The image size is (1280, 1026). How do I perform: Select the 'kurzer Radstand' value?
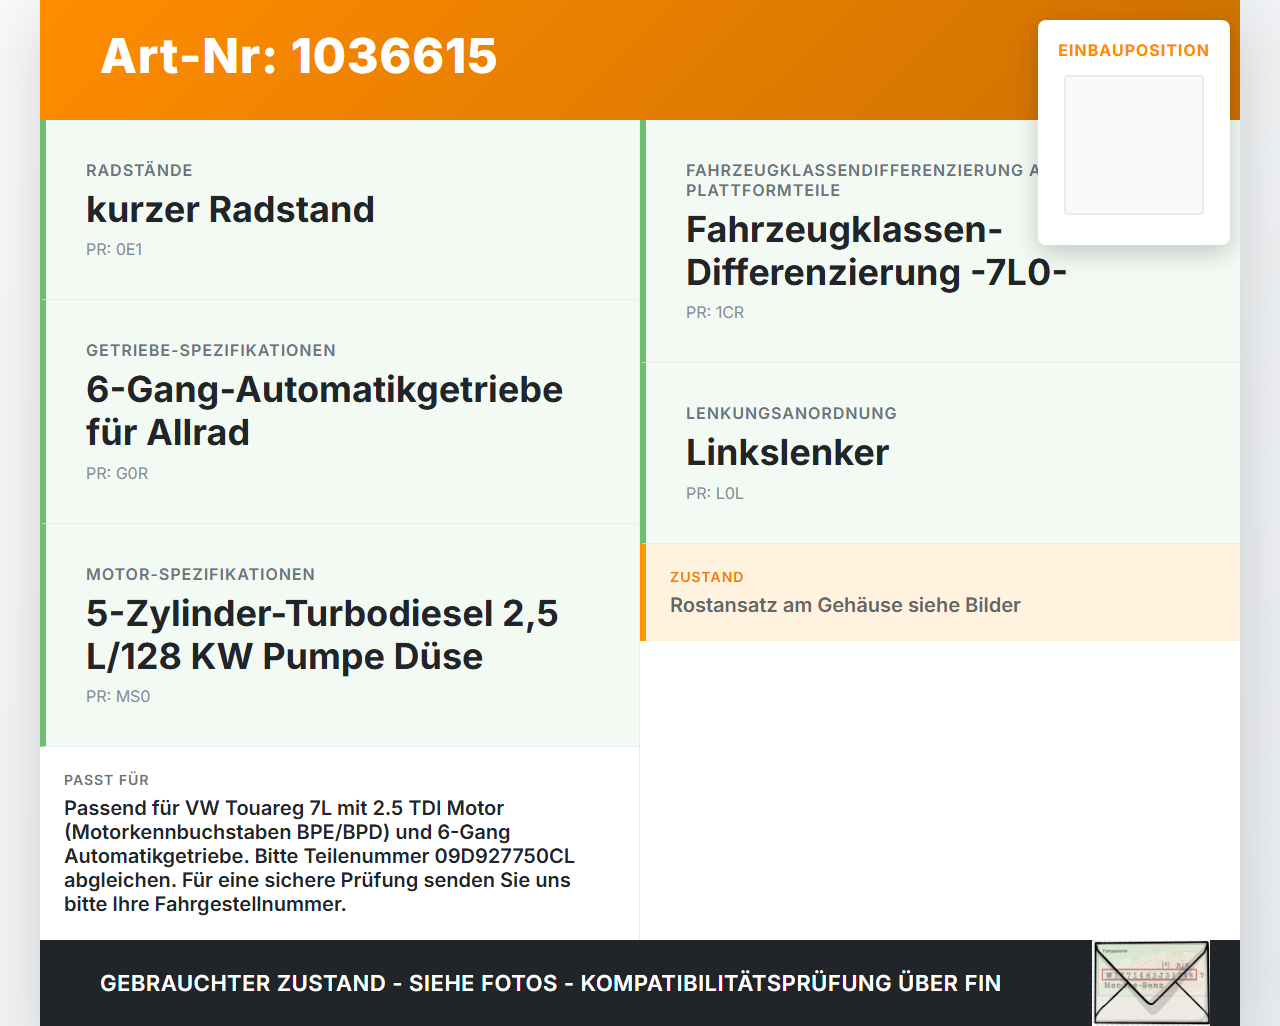pos(230,209)
